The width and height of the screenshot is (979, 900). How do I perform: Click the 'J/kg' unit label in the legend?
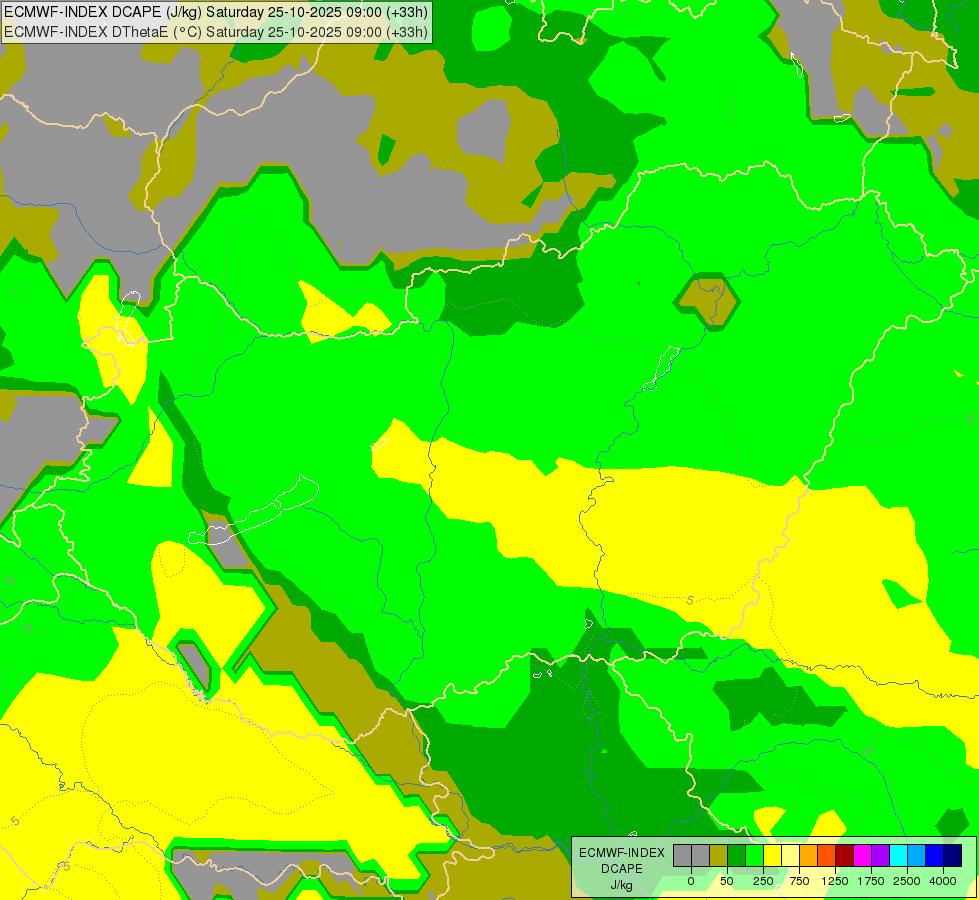(x=621, y=885)
